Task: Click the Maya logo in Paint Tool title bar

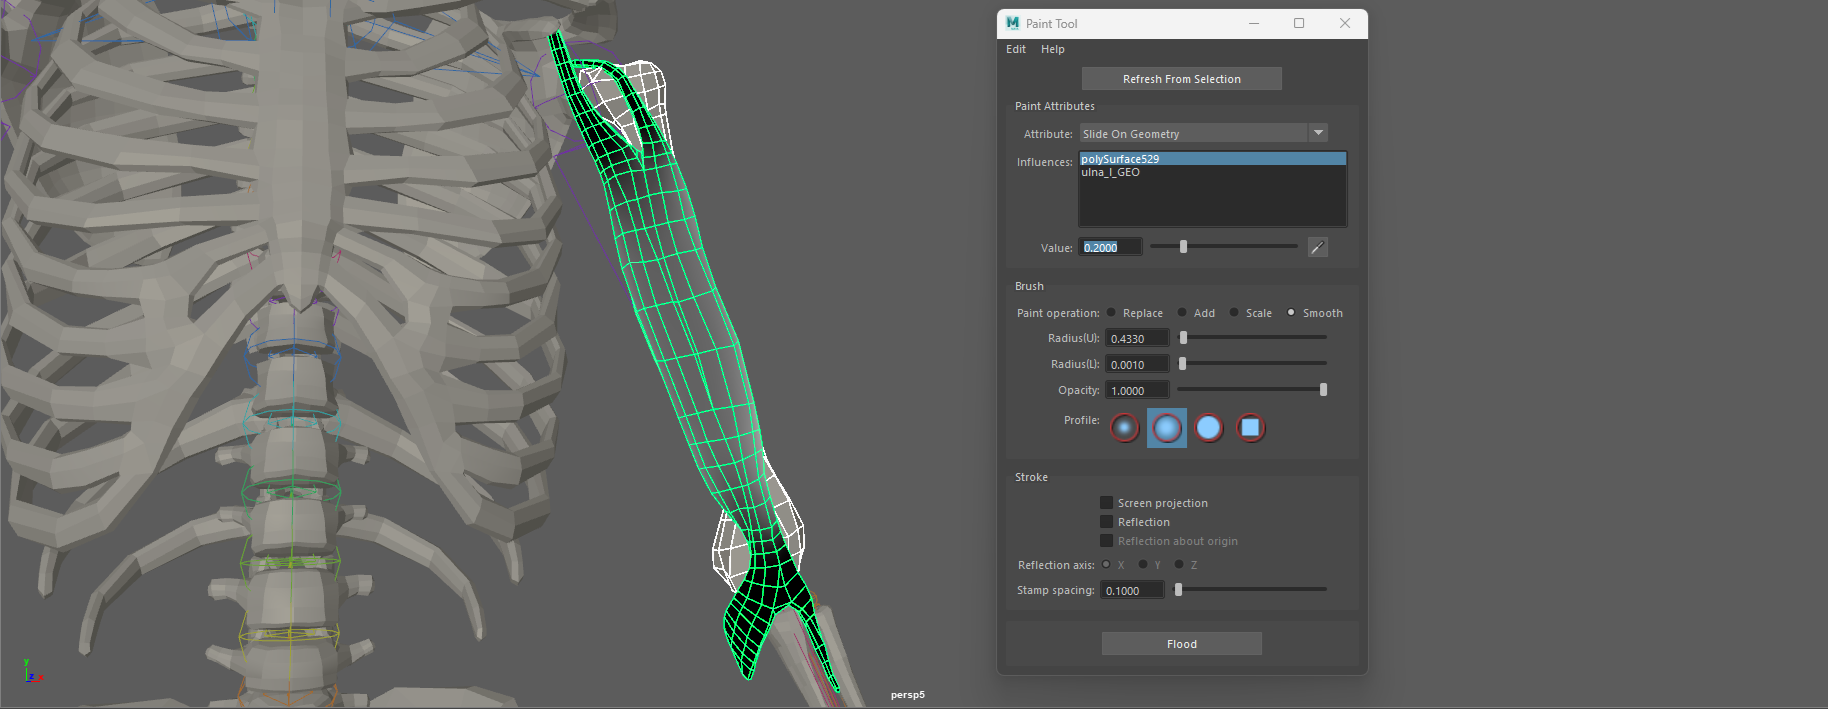Action: (1012, 23)
